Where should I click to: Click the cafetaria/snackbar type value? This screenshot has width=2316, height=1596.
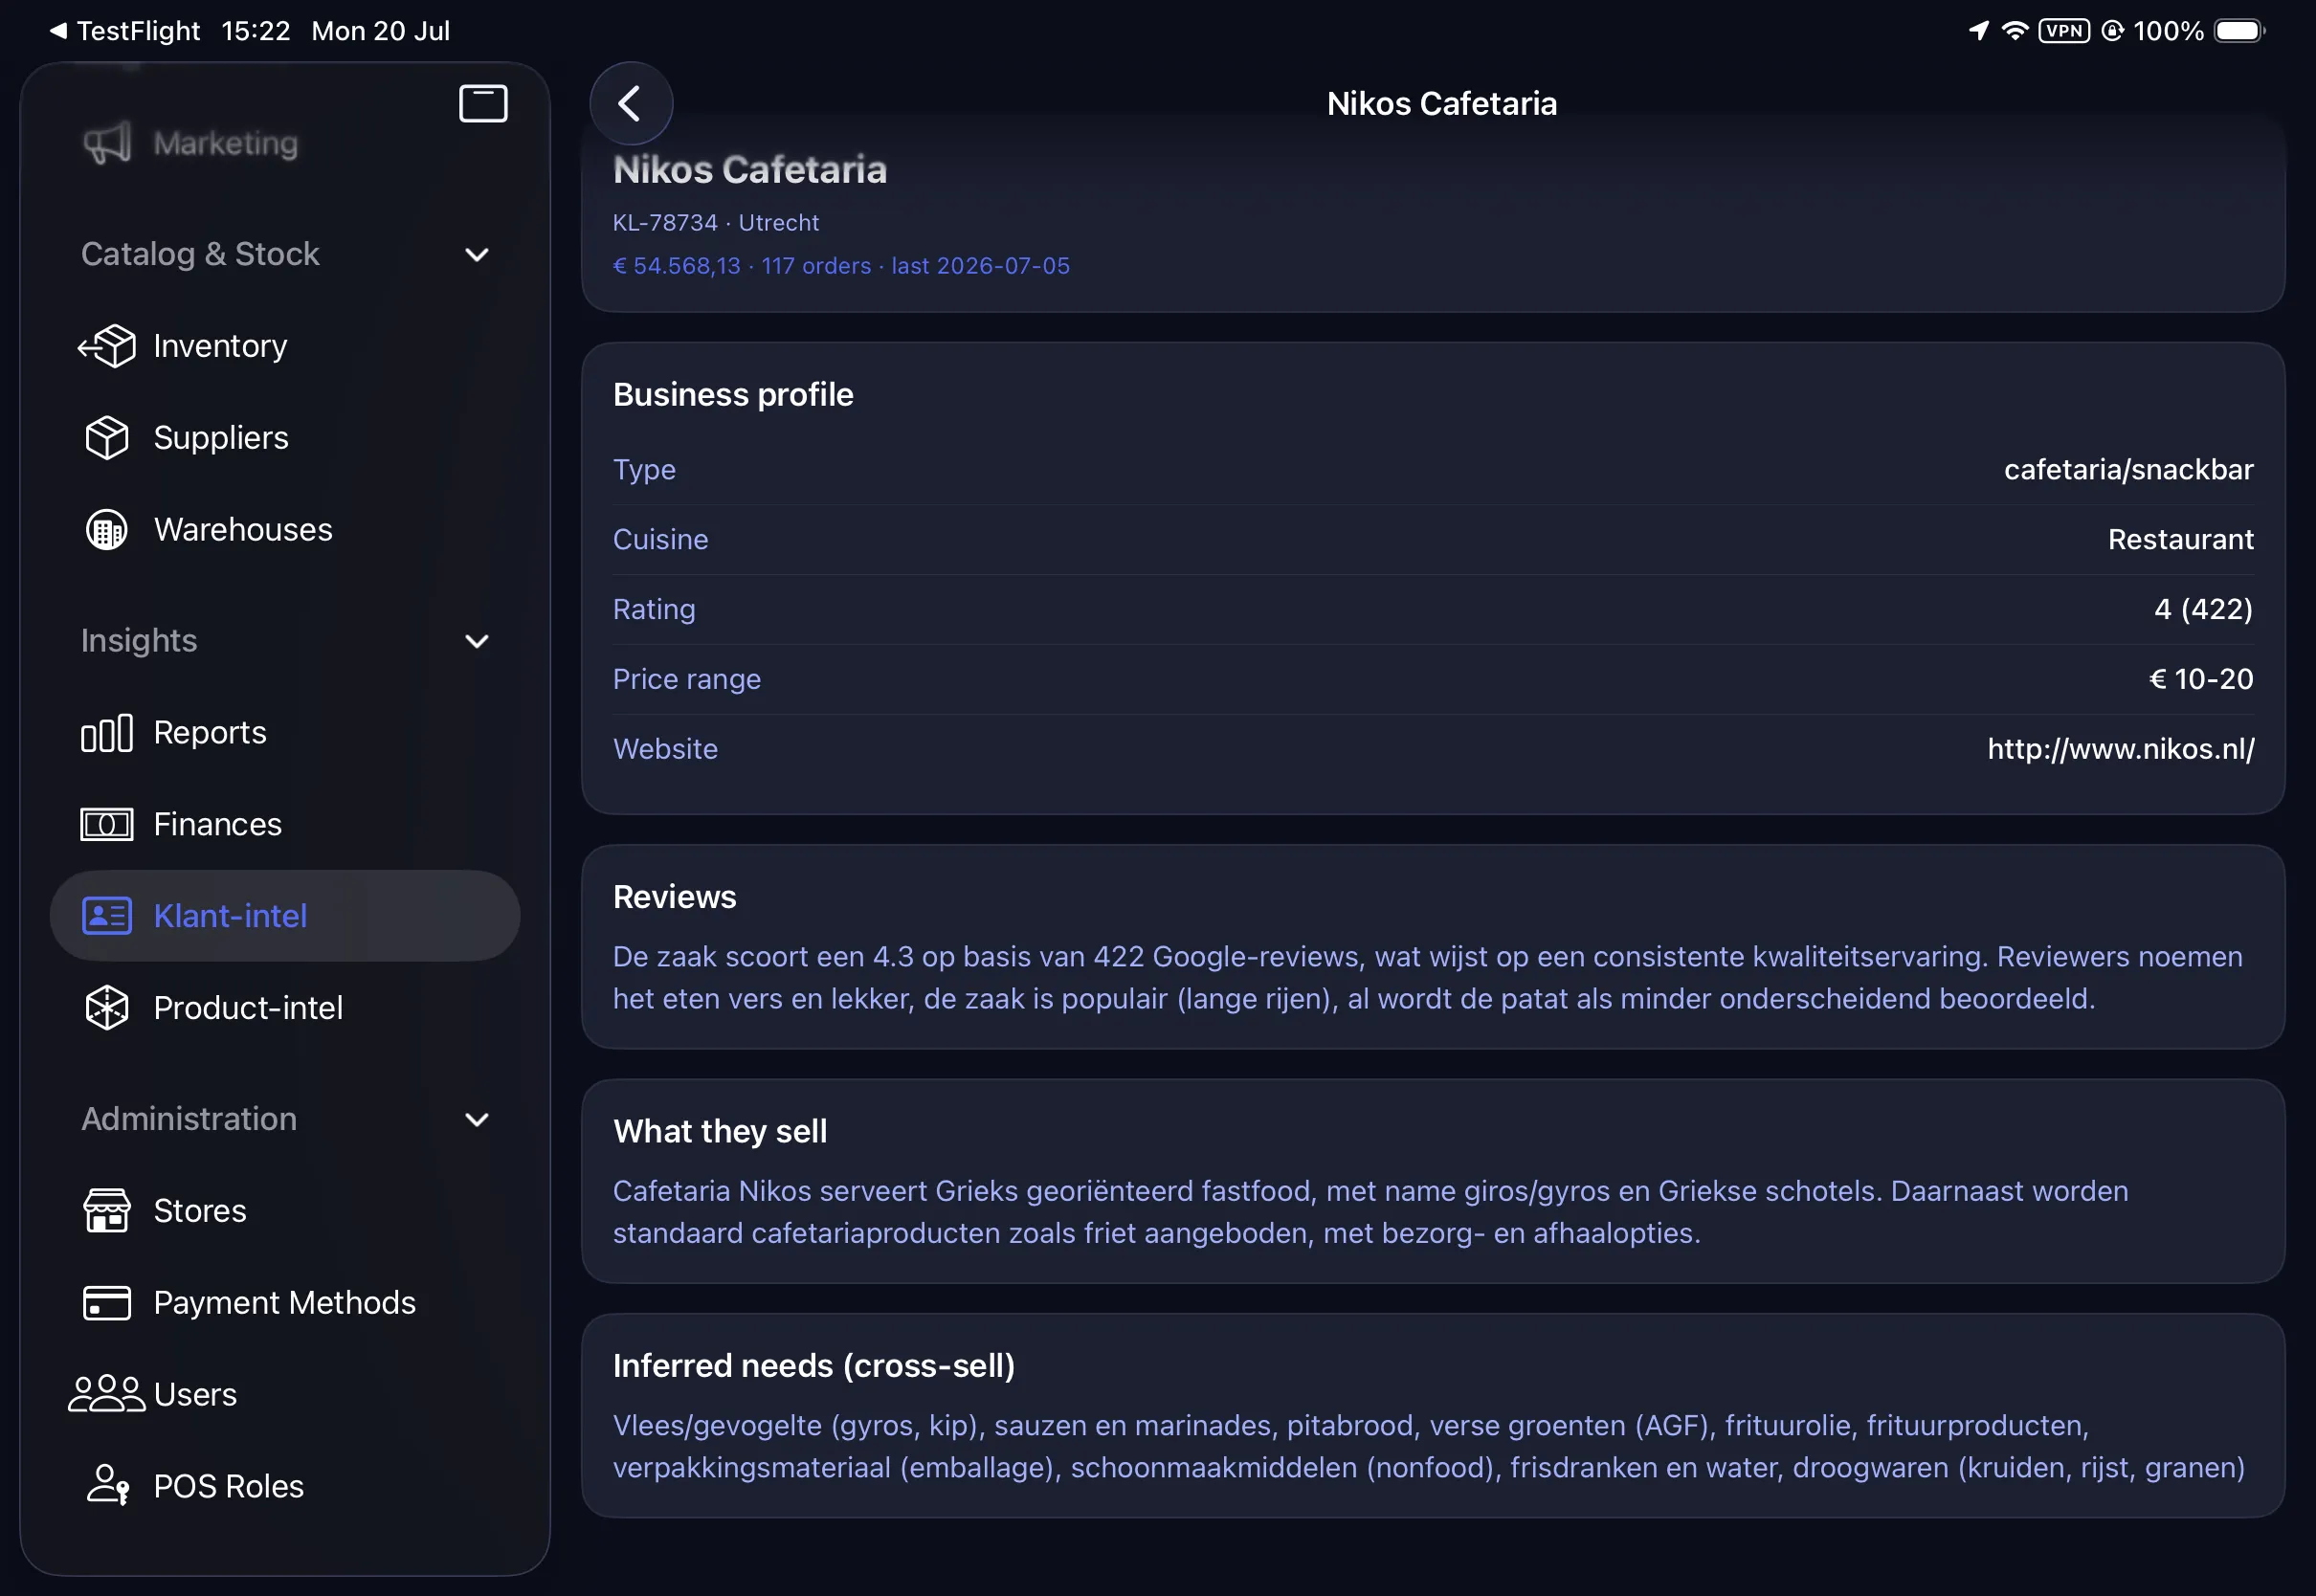(x=2128, y=470)
